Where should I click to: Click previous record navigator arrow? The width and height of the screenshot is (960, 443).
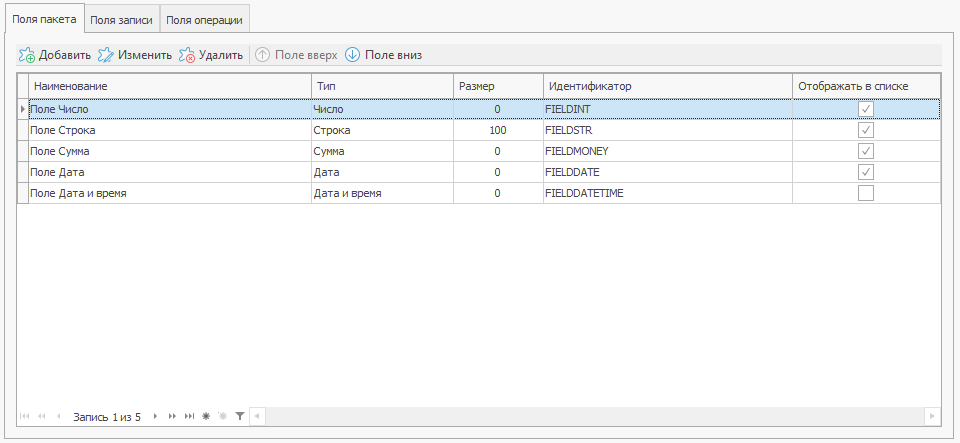point(58,416)
